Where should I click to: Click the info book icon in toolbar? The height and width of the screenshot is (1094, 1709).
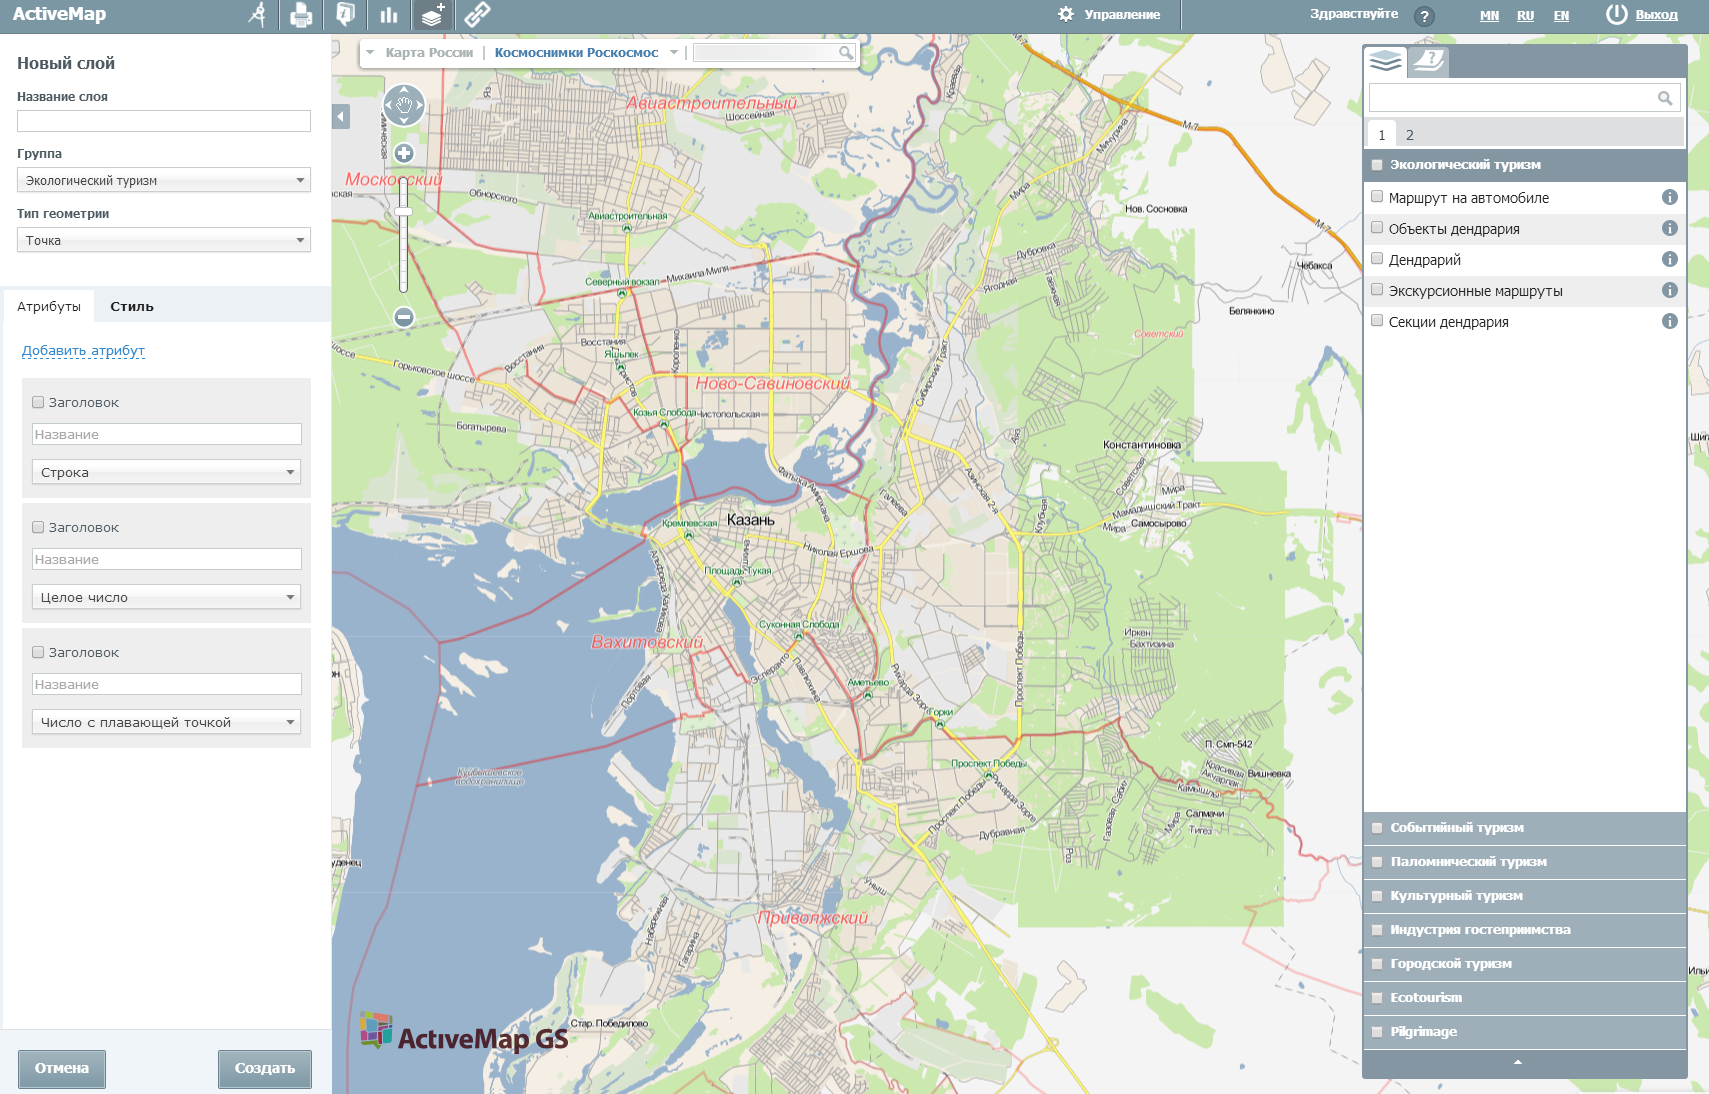coord(345,15)
